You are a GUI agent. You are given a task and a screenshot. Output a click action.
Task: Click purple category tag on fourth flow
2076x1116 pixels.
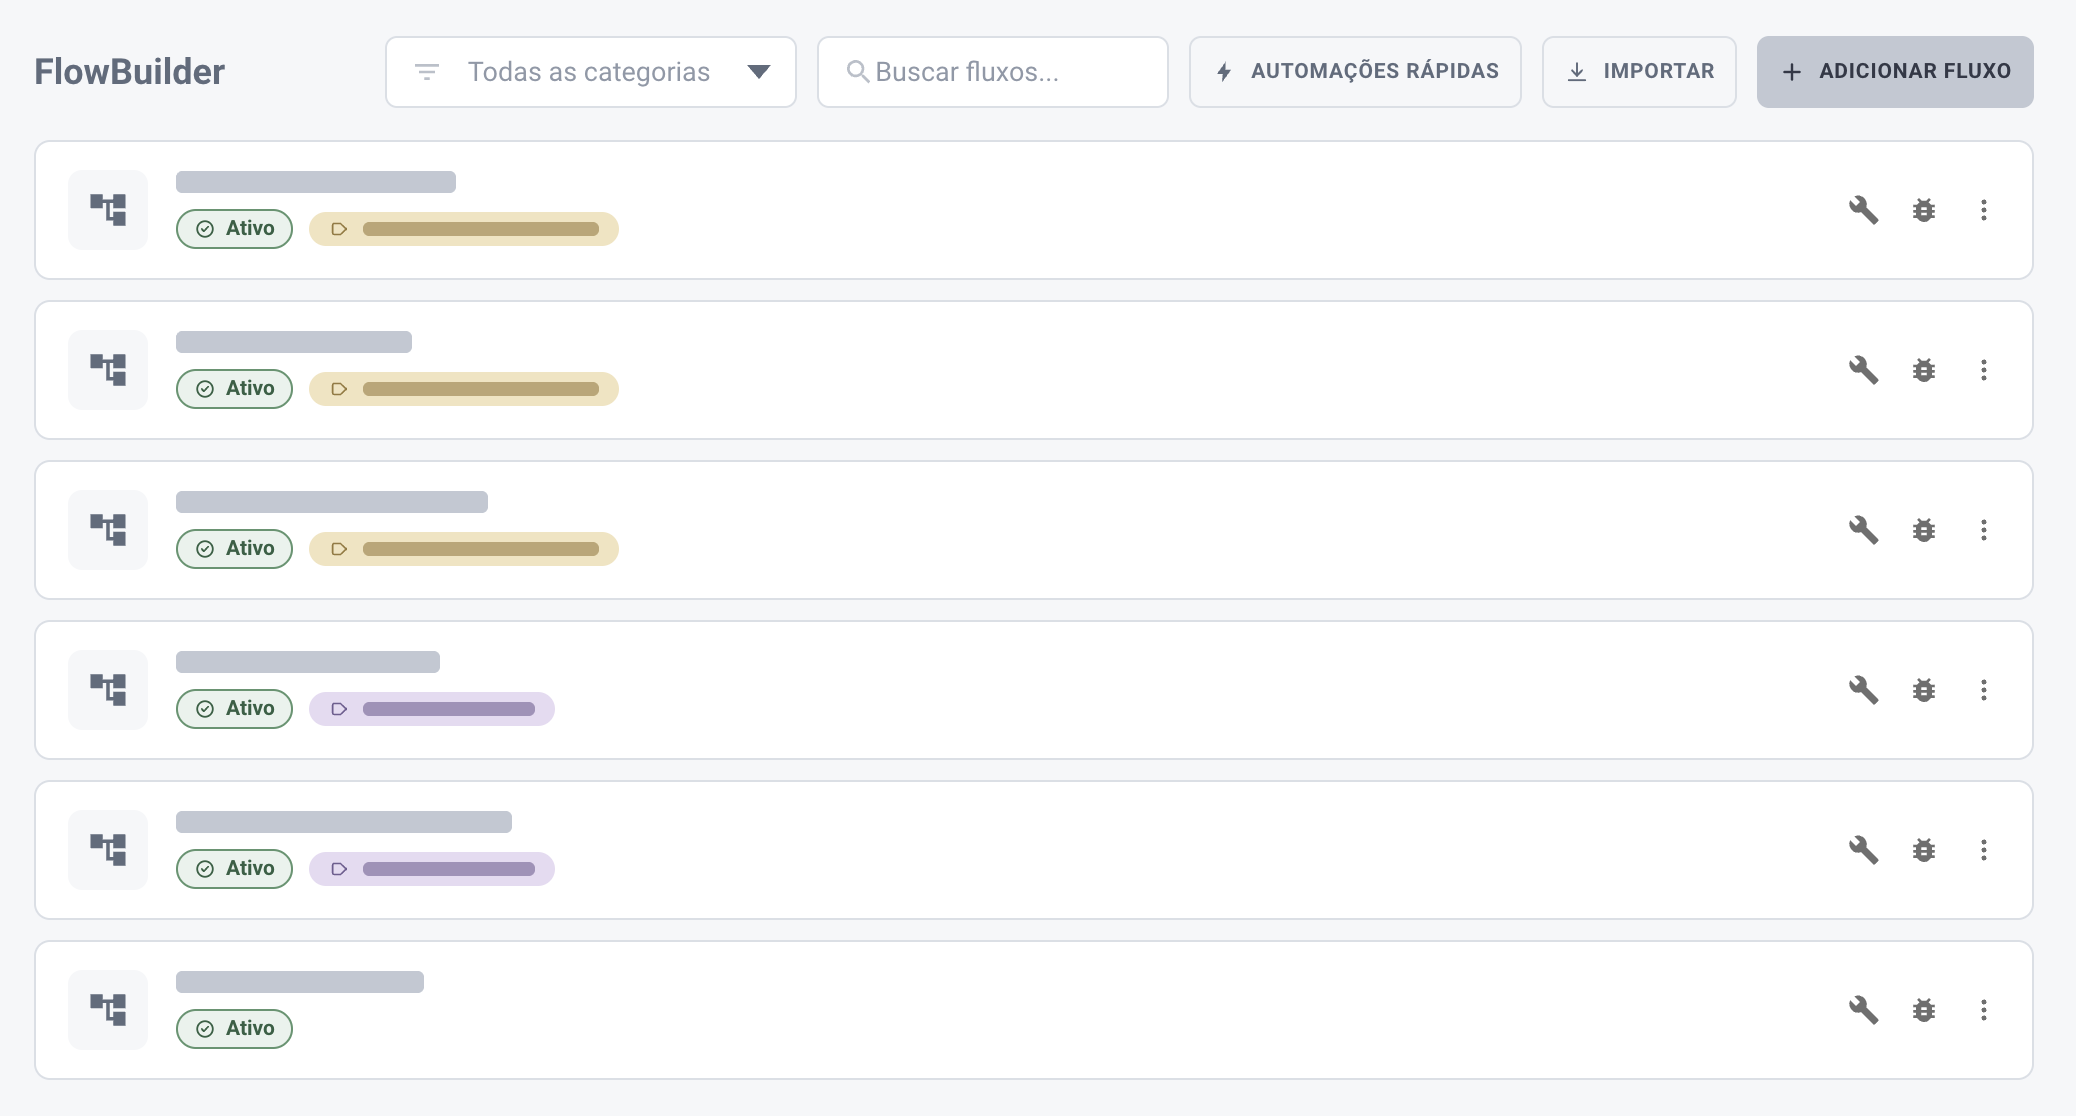(x=432, y=709)
